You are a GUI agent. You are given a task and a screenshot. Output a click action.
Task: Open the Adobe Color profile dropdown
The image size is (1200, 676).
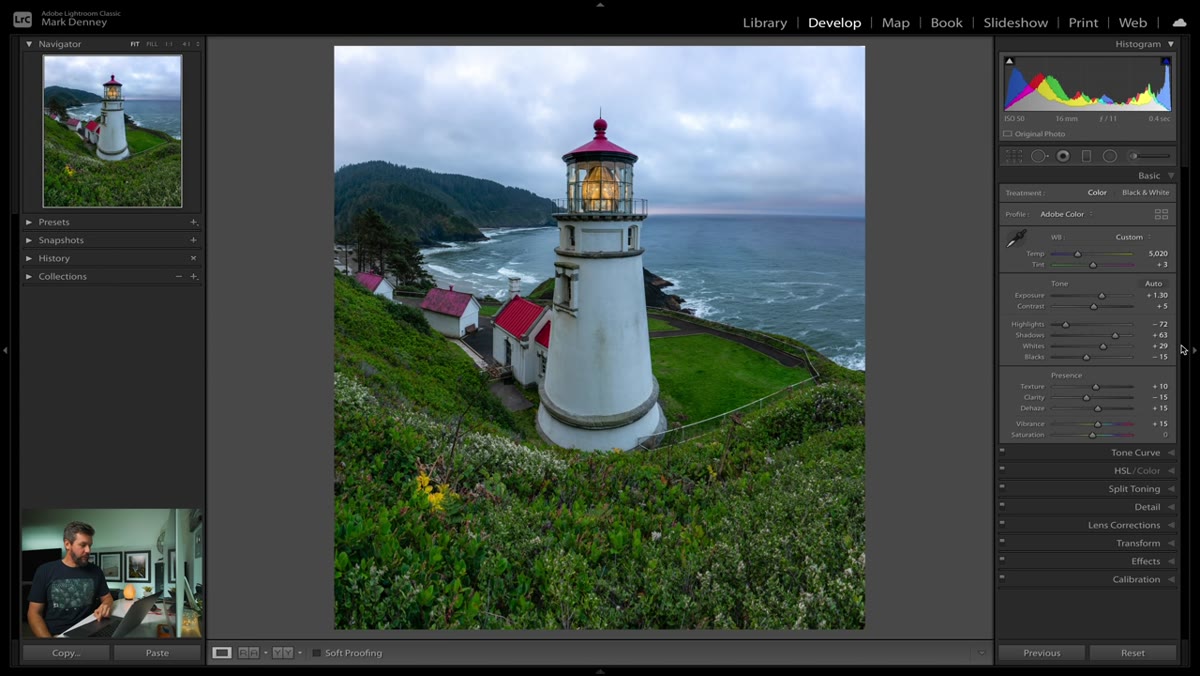point(1066,214)
